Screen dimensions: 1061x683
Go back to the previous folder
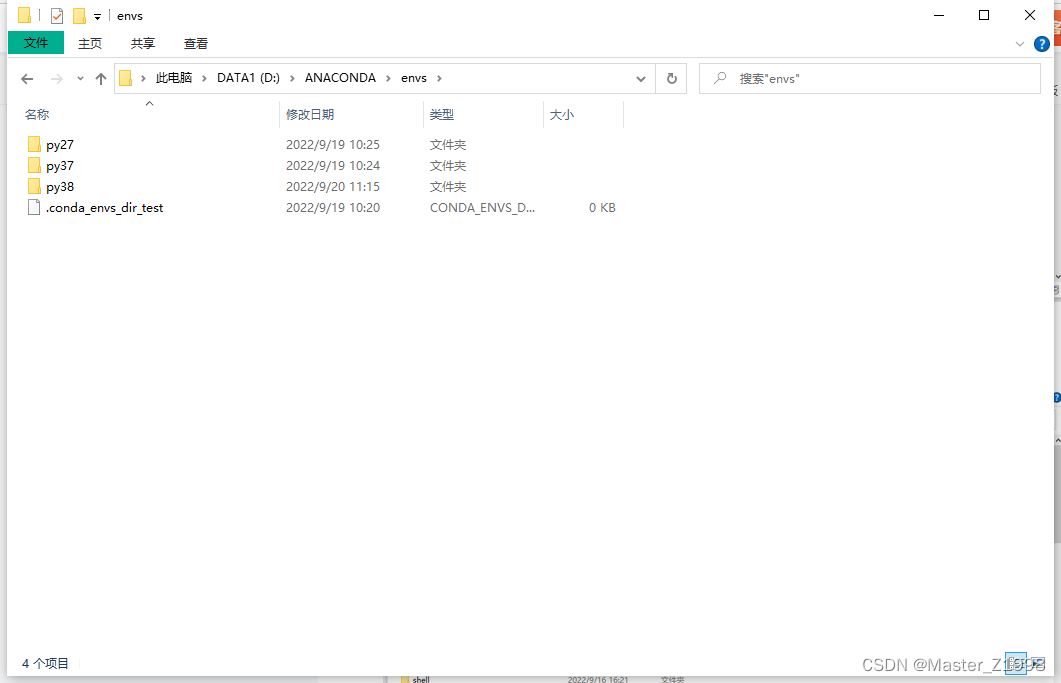click(x=27, y=78)
